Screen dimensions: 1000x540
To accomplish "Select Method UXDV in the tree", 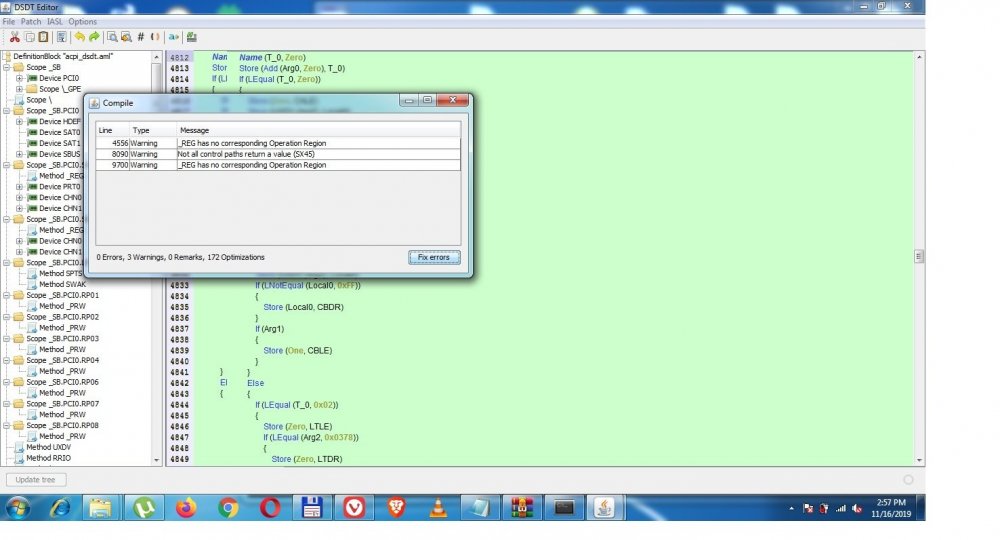I will (x=48, y=447).
